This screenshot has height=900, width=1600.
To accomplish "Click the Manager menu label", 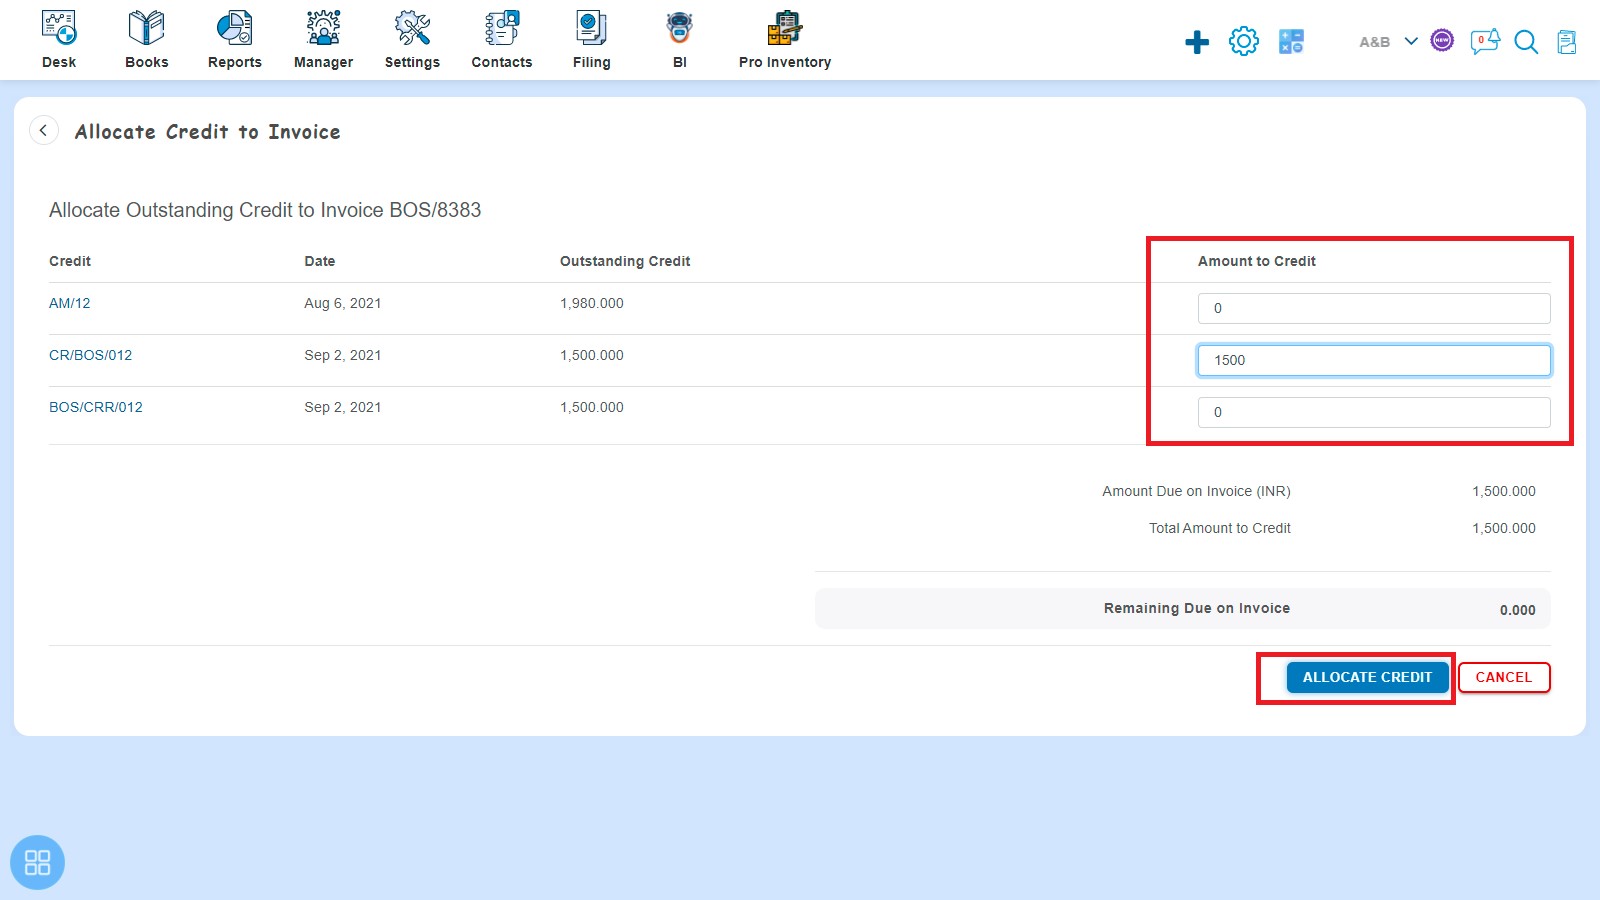I will pos(323,62).
